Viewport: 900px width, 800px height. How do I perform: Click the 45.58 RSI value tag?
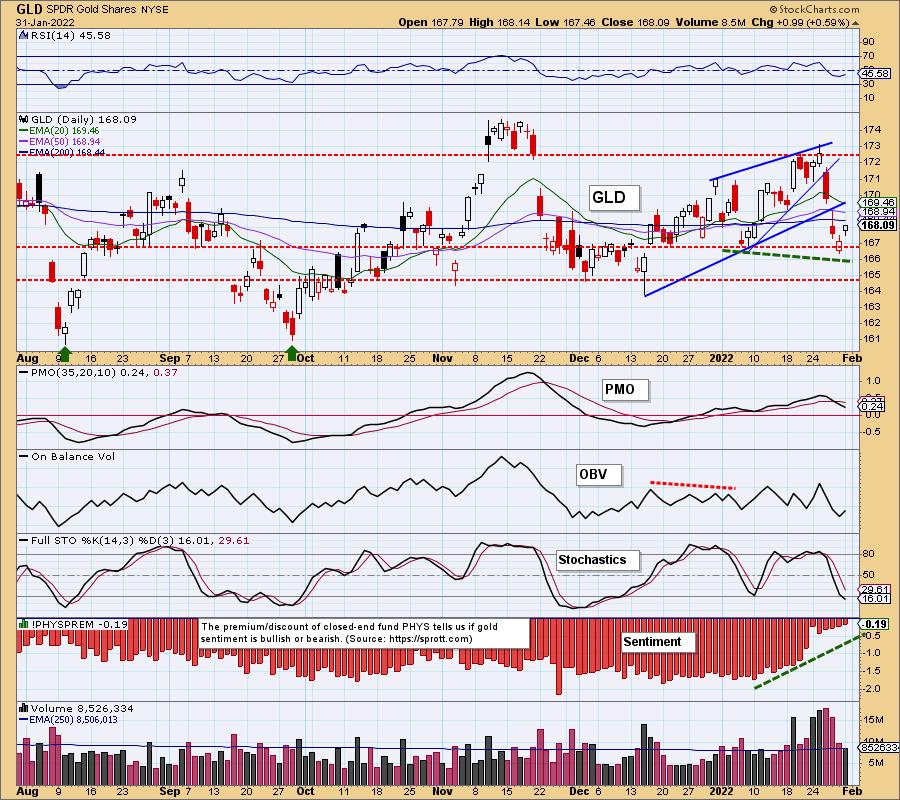pyautogui.click(x=876, y=73)
